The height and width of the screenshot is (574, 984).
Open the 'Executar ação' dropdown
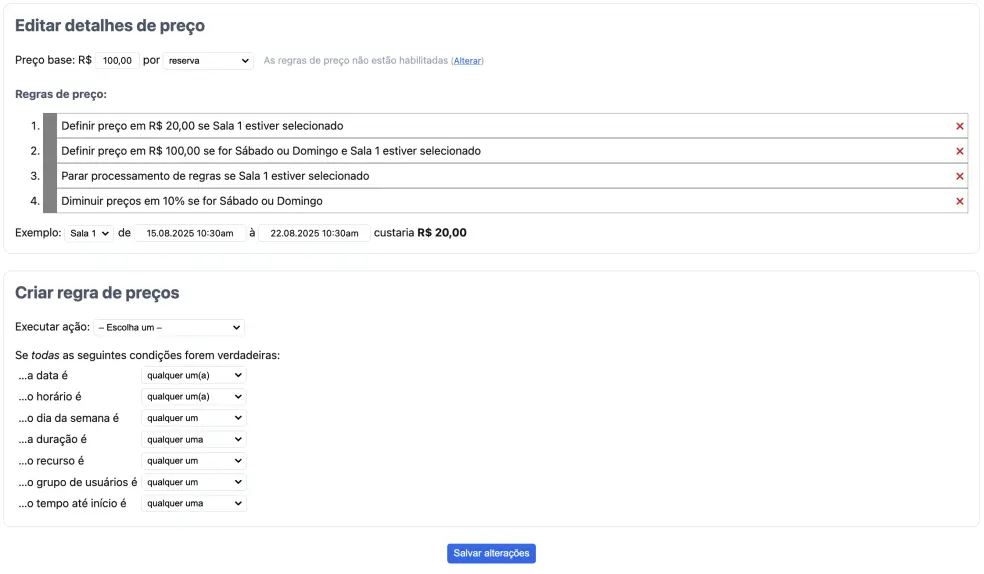click(x=169, y=327)
